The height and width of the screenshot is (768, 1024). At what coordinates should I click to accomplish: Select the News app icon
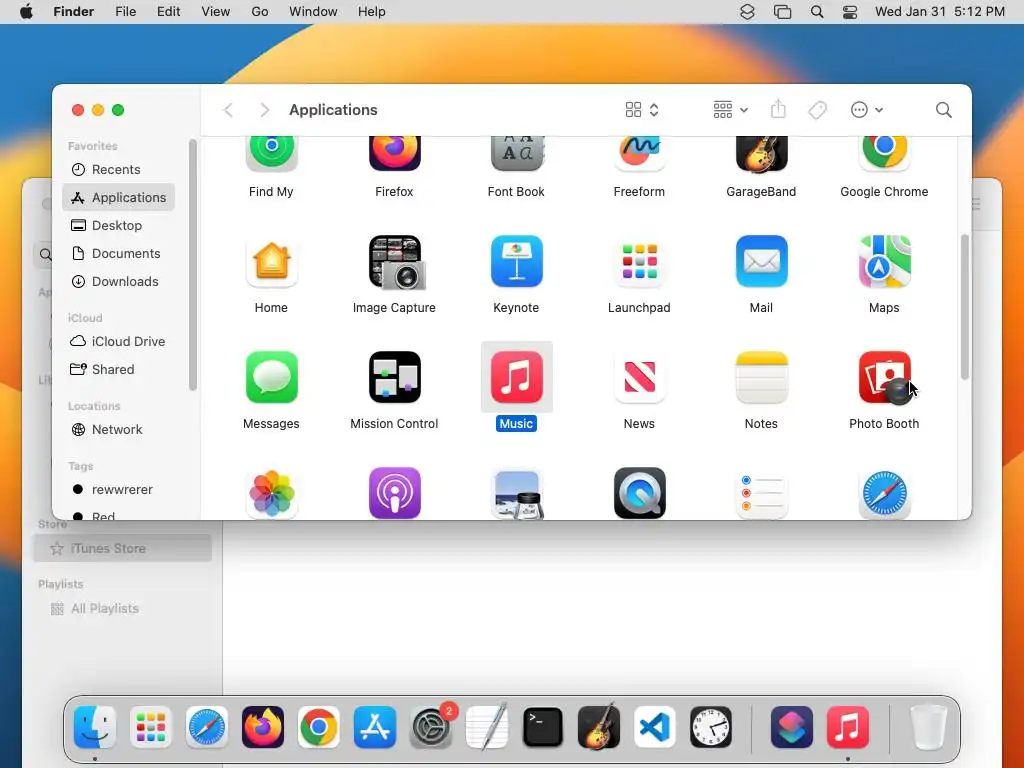[639, 377]
